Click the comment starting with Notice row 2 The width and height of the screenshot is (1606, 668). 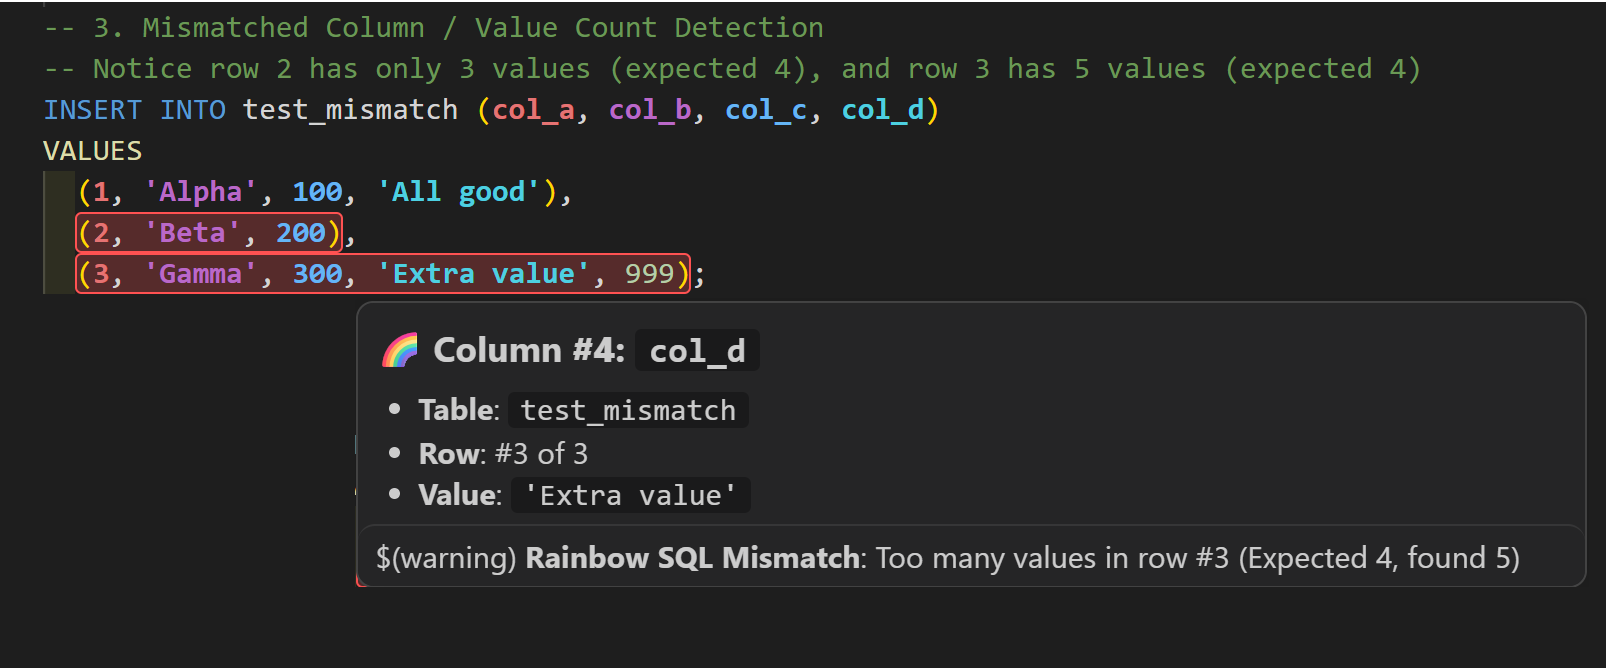click(731, 69)
